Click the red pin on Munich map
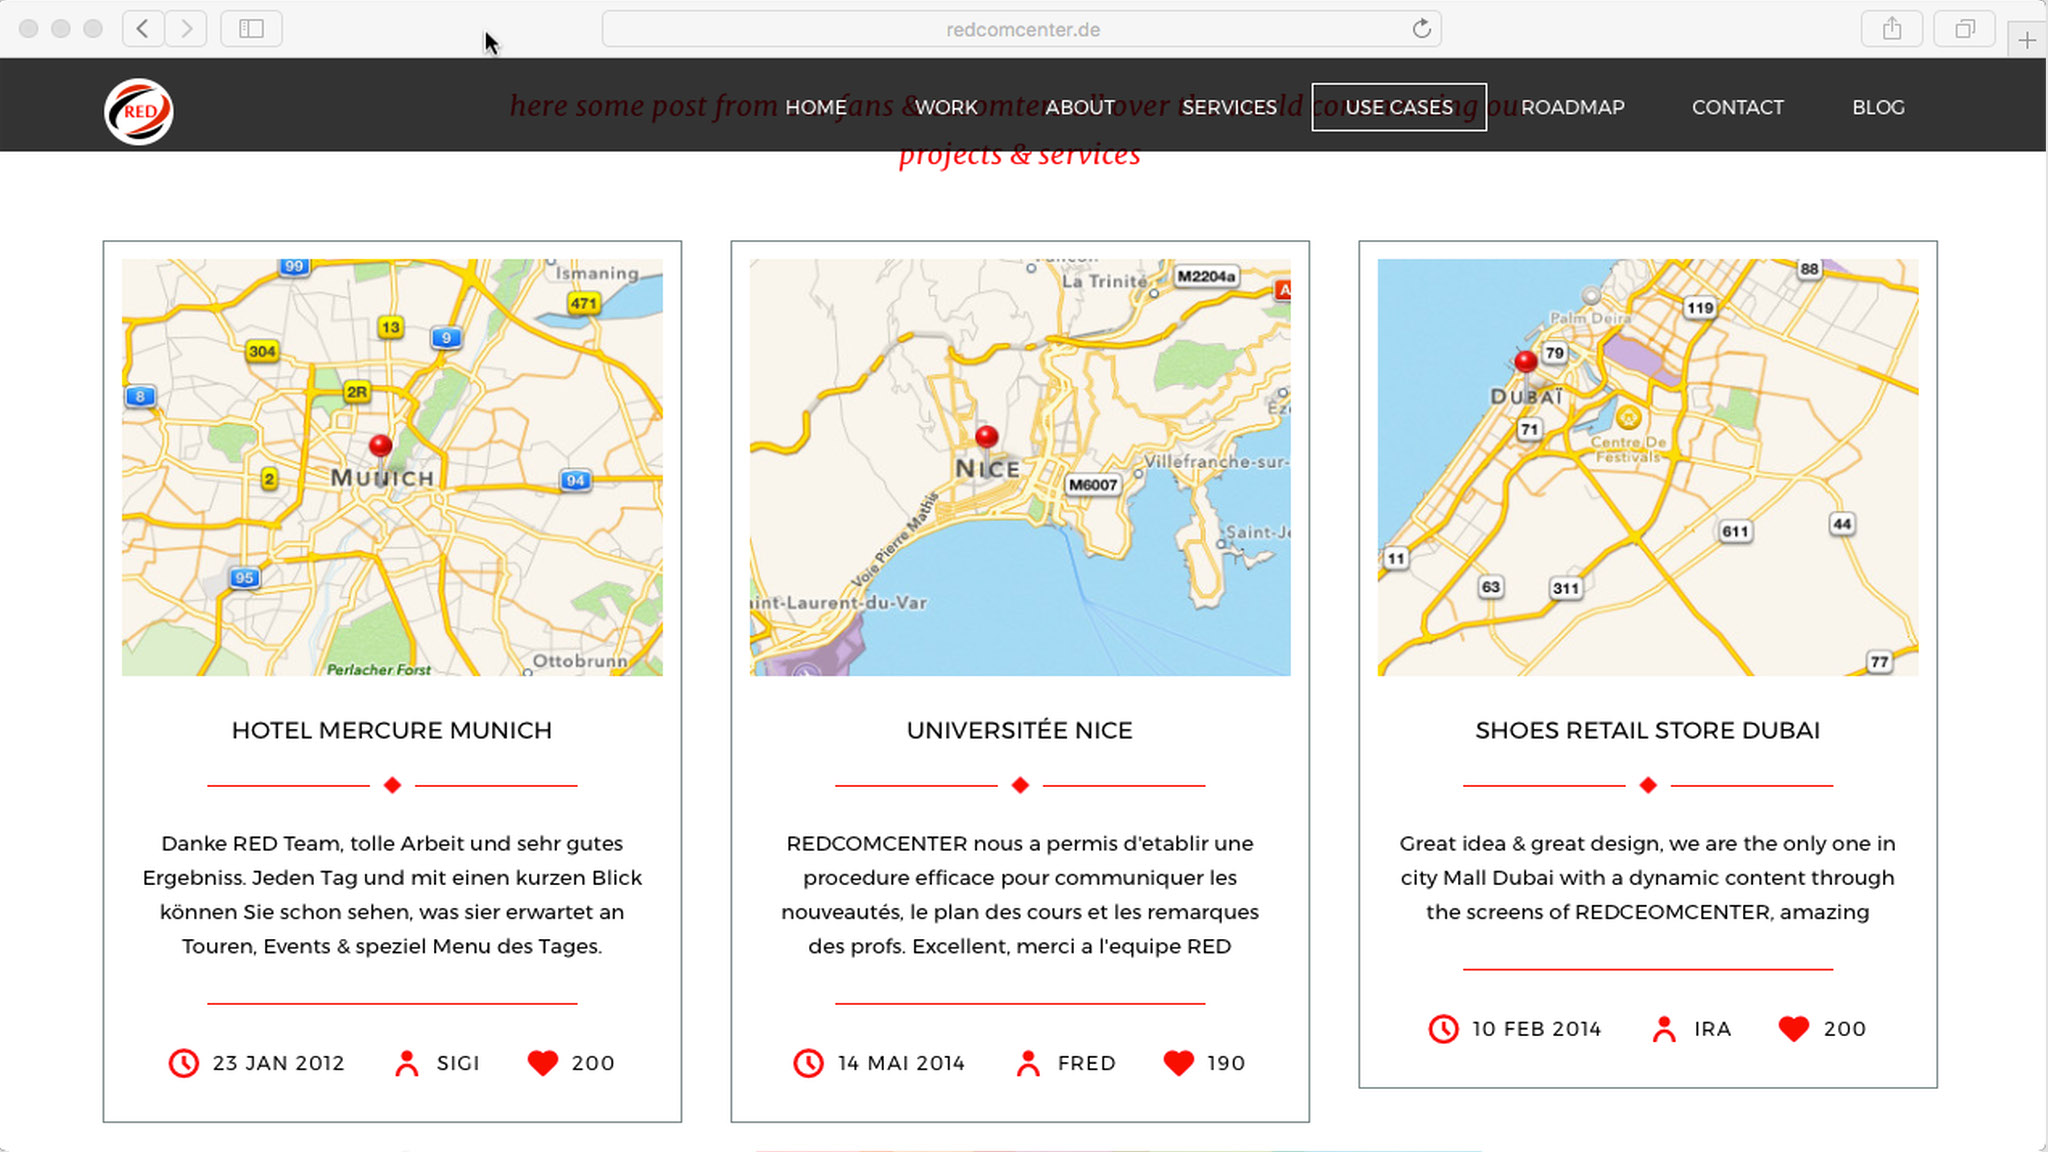The image size is (2048, 1152). pos(380,448)
